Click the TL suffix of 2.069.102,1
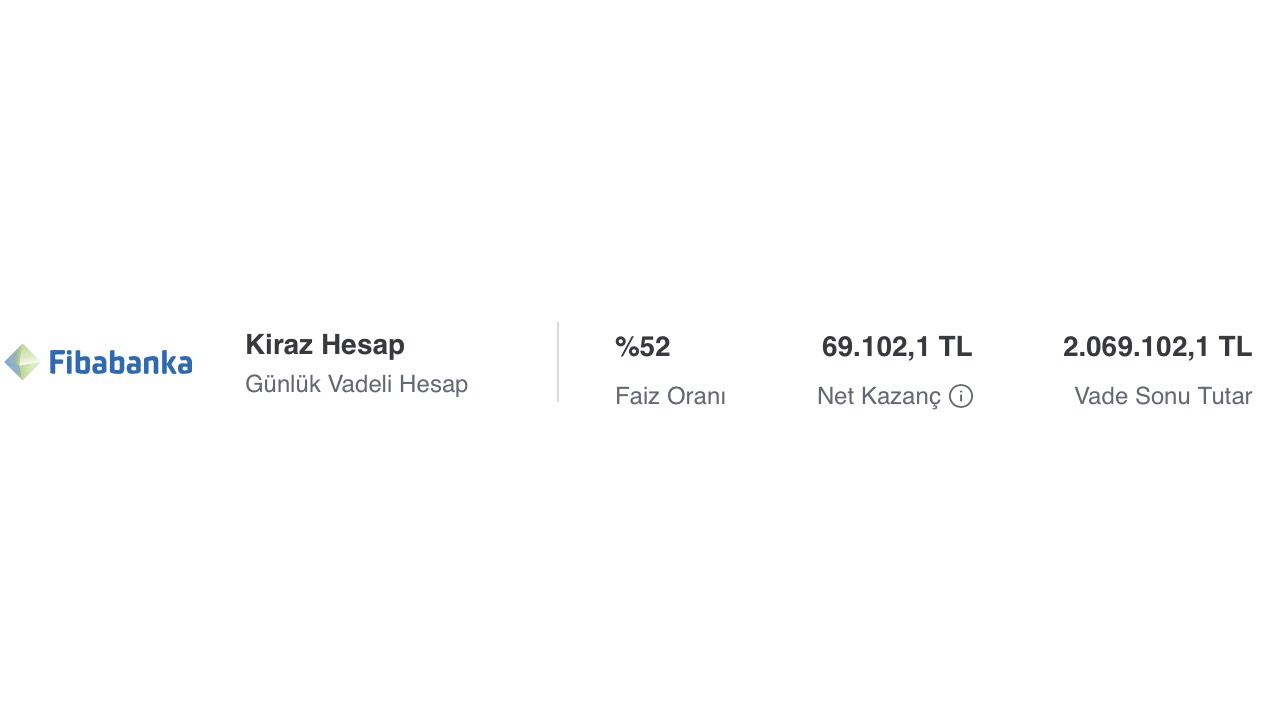The image size is (1280, 720). (x=1235, y=347)
